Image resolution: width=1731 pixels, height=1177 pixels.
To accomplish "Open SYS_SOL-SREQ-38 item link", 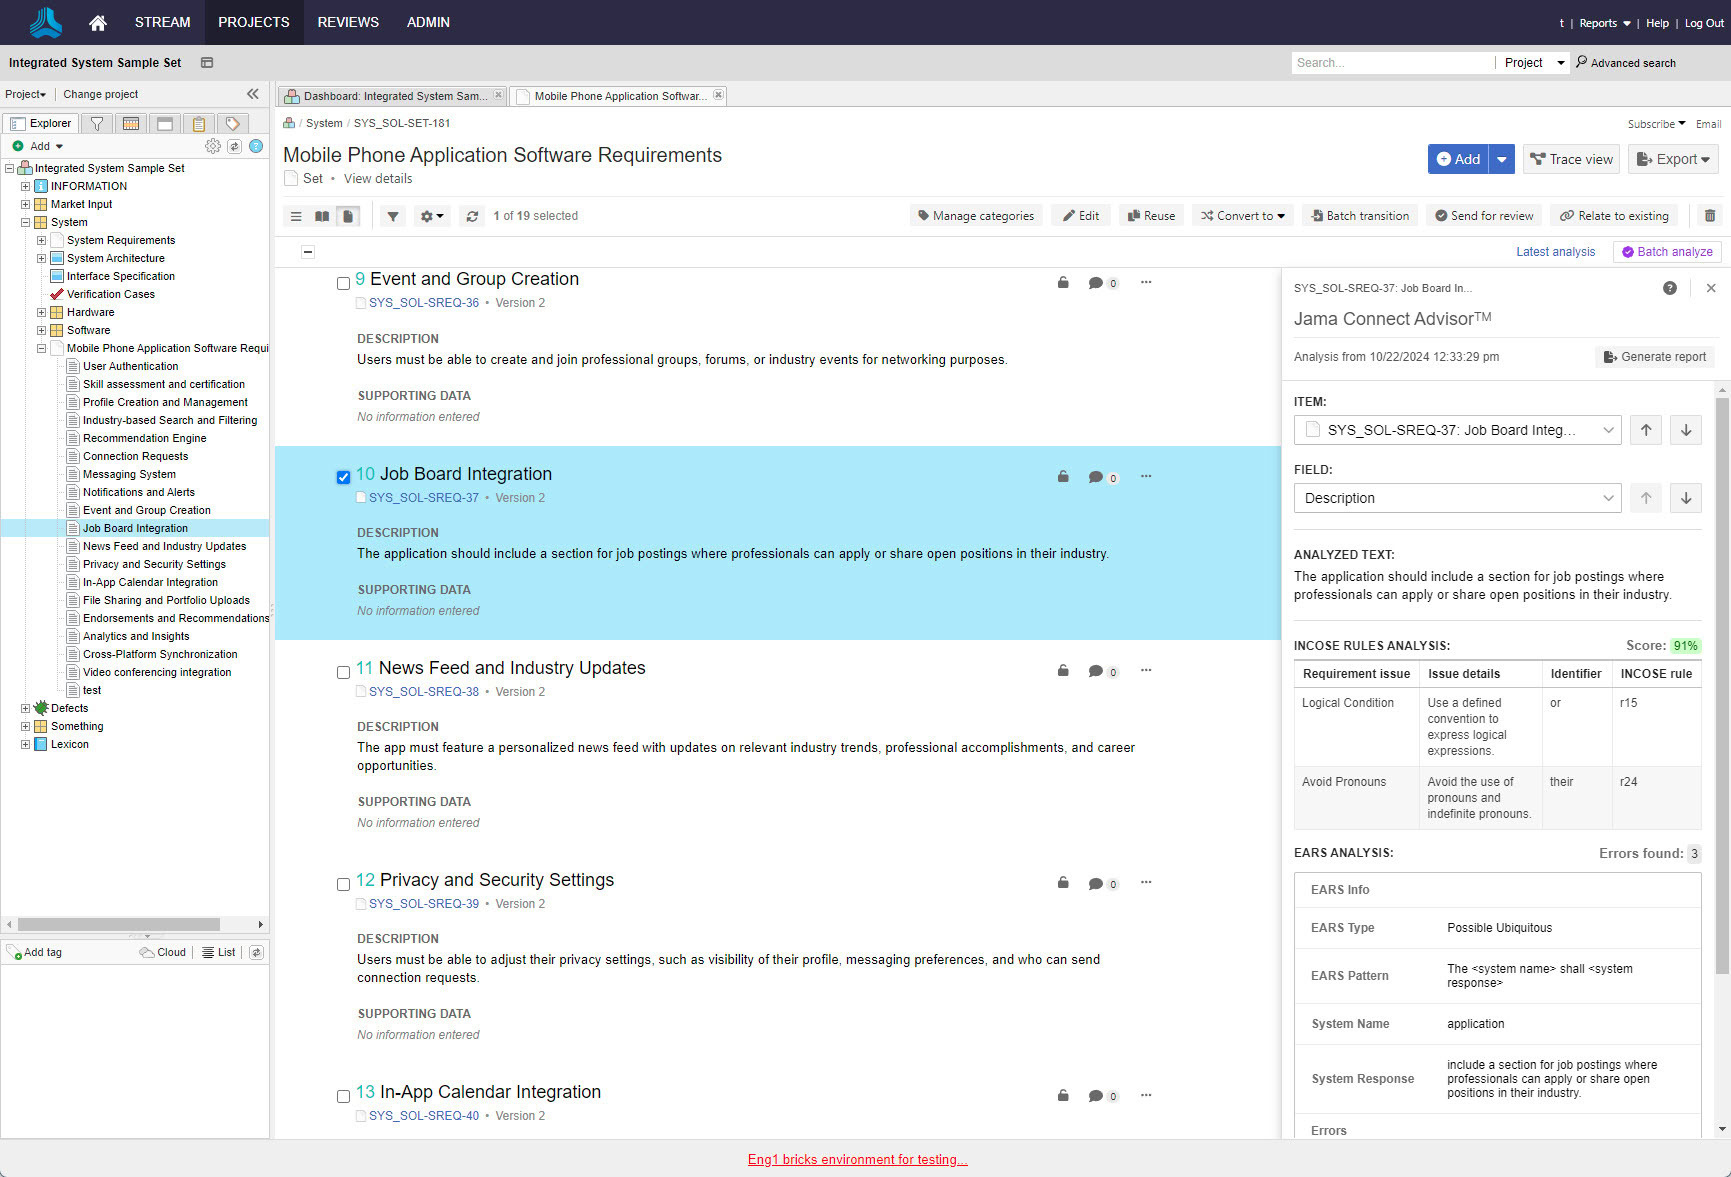I will click(423, 691).
